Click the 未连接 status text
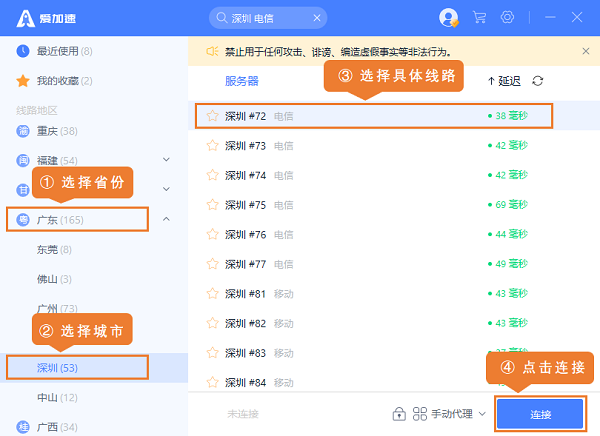The height and width of the screenshot is (436, 600). tap(243, 414)
